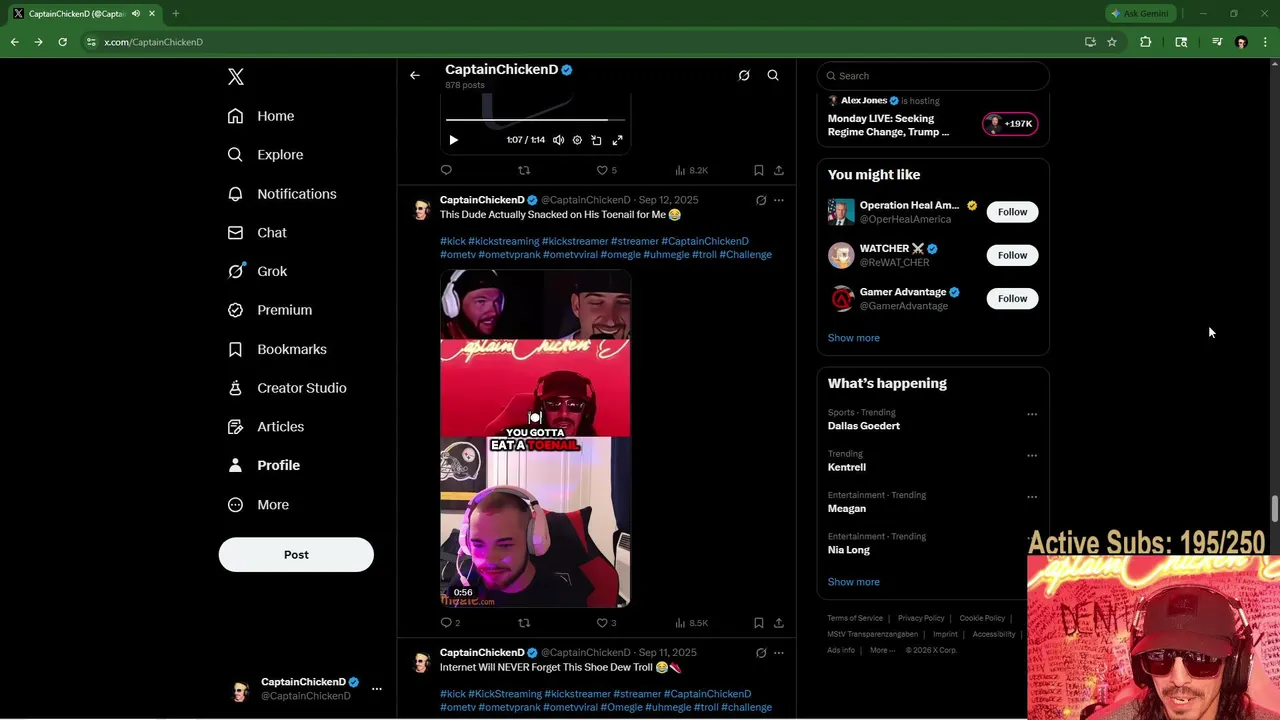Screen dimensions: 1280x720
Task: Follow Gamer Advantage account
Action: pos(1012,298)
